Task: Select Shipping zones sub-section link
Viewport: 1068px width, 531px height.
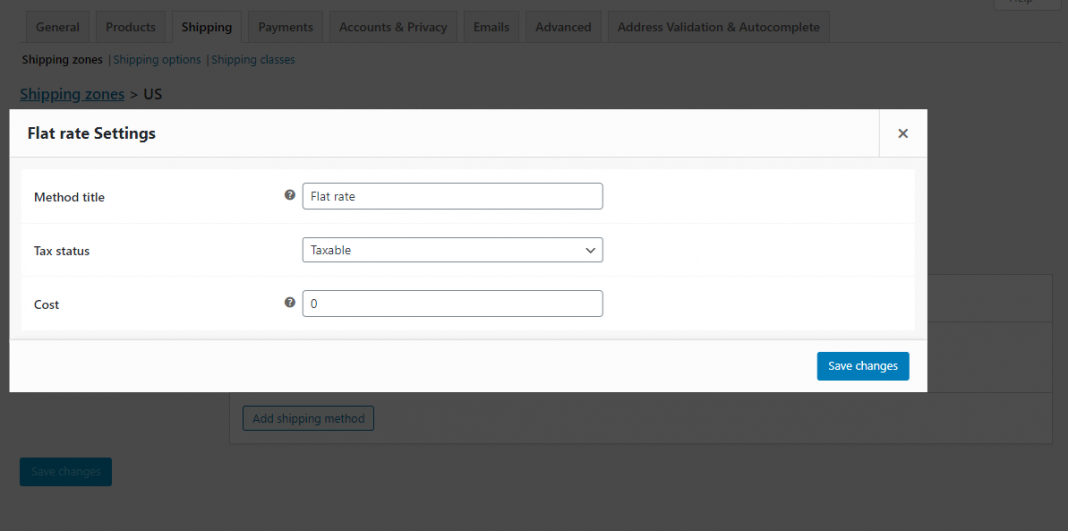Action: (x=62, y=60)
